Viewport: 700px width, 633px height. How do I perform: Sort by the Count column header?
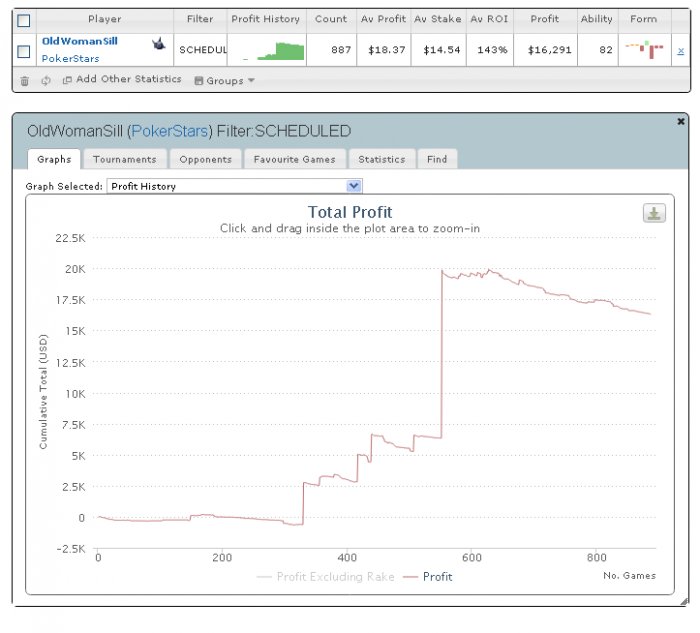(x=331, y=19)
